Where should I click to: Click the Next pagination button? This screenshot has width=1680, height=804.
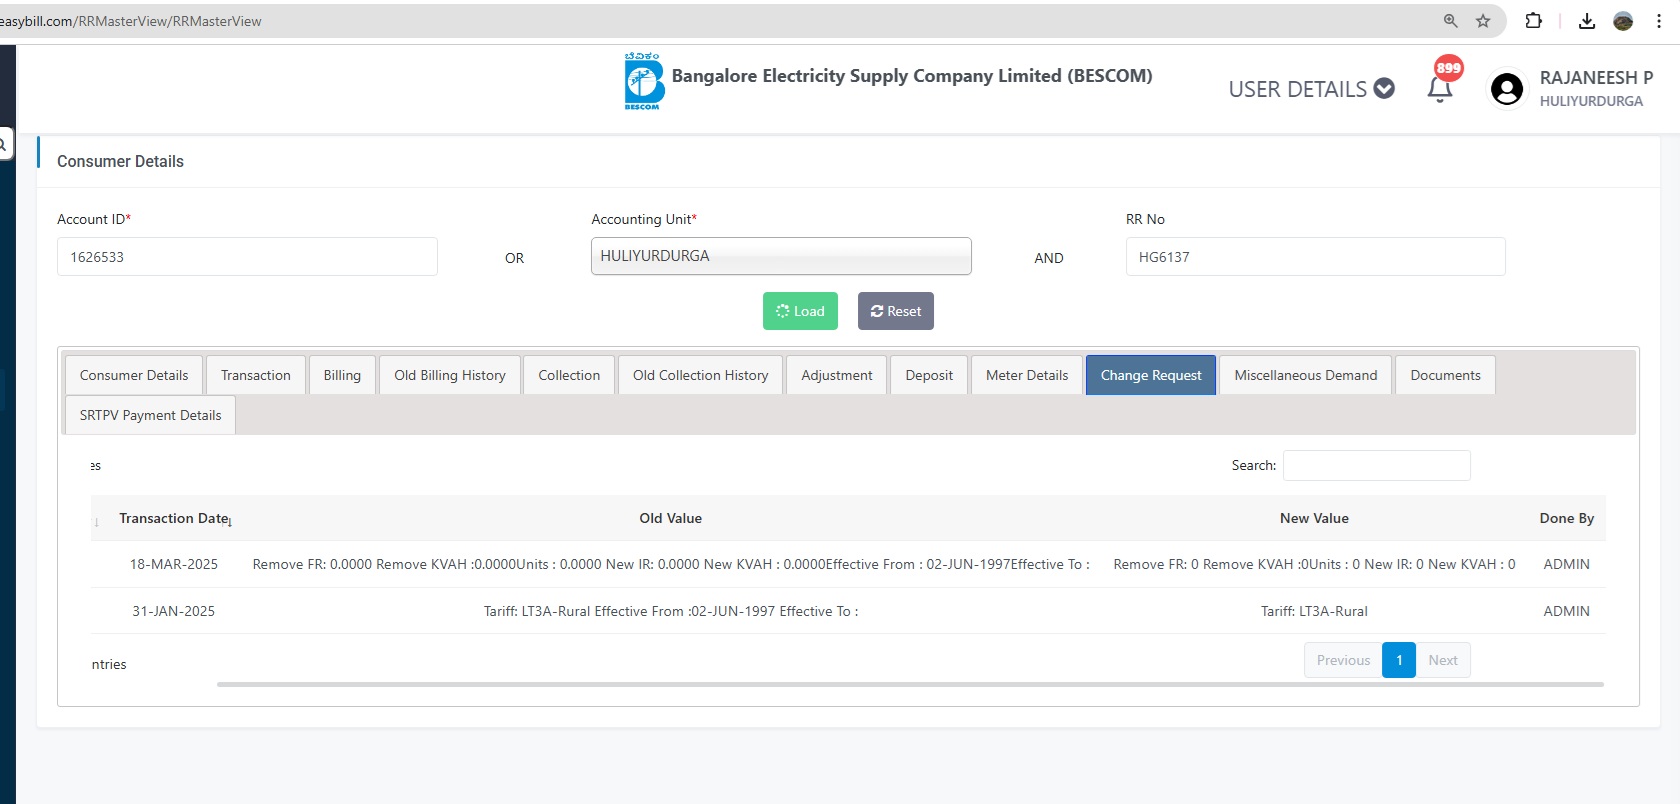[x=1443, y=660]
